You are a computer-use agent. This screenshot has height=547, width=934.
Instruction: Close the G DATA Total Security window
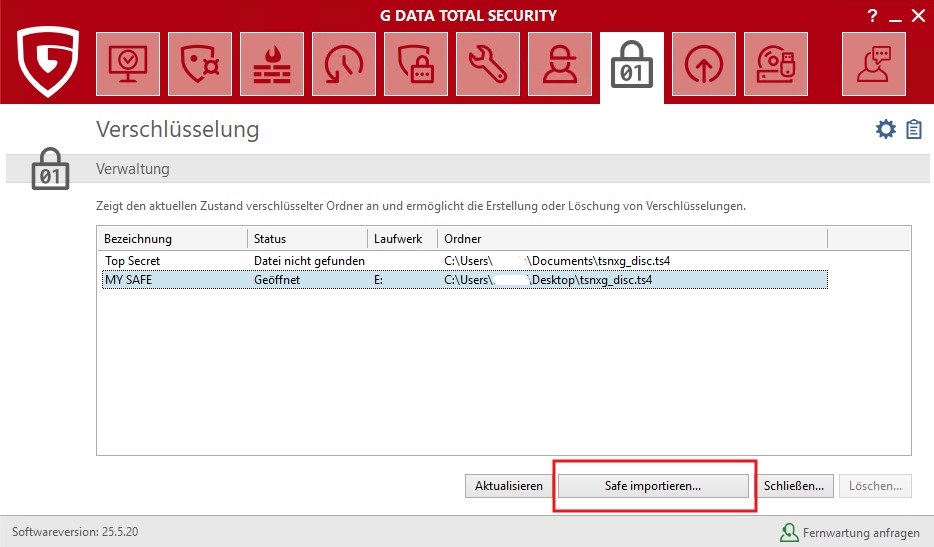tap(919, 15)
